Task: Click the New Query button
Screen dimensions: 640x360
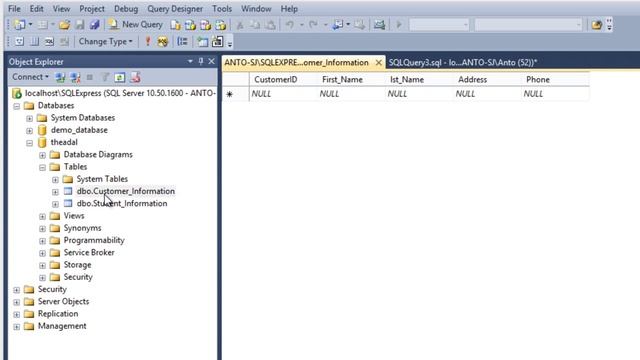Action: coord(136,24)
